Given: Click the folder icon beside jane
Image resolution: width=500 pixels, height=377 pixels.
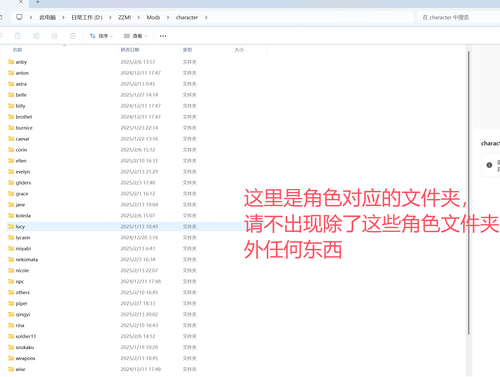Looking at the screenshot, I should (11, 205).
